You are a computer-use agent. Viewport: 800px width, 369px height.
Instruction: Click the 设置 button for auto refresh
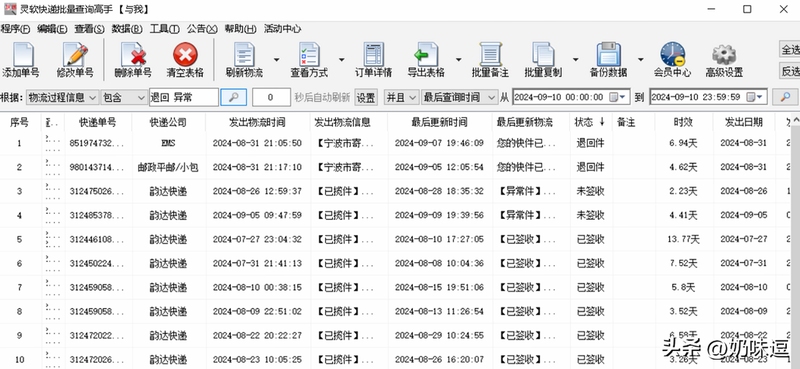coord(366,97)
